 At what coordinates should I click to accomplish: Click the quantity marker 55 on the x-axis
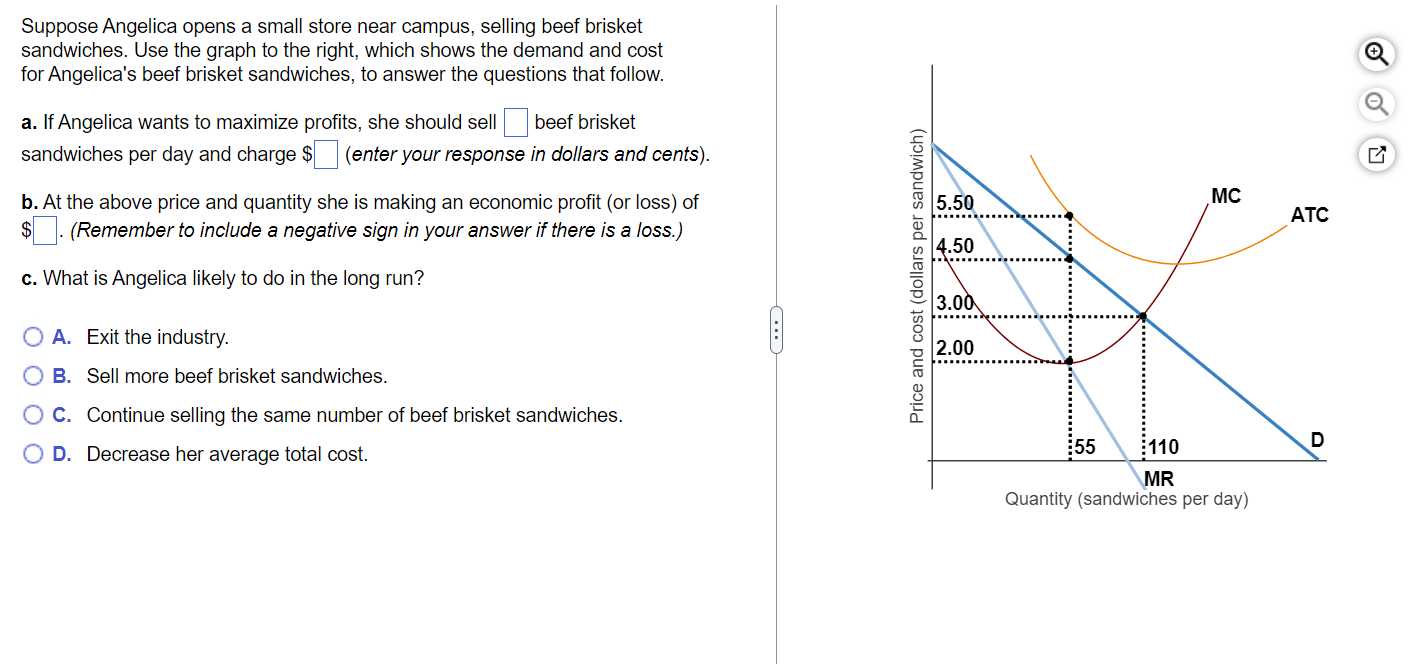(1083, 447)
